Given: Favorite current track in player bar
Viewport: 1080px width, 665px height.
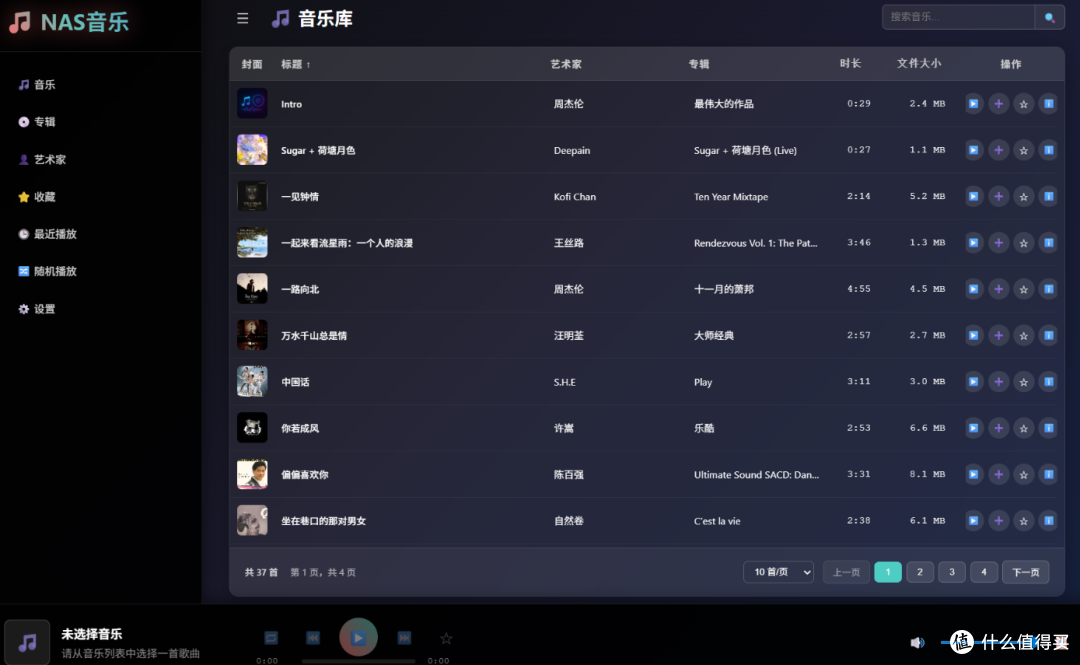Looking at the screenshot, I should tap(446, 639).
